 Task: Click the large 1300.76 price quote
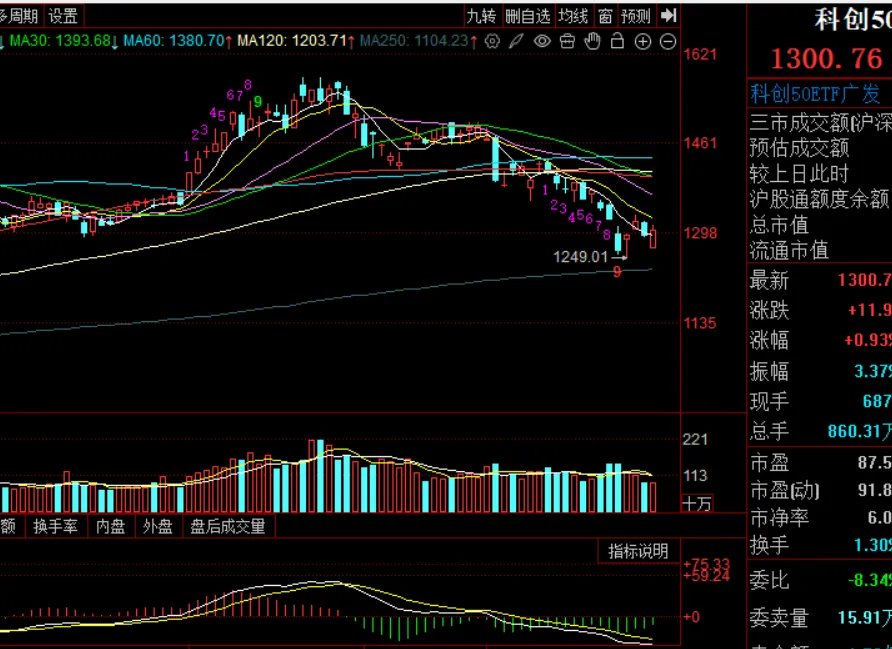(827, 59)
